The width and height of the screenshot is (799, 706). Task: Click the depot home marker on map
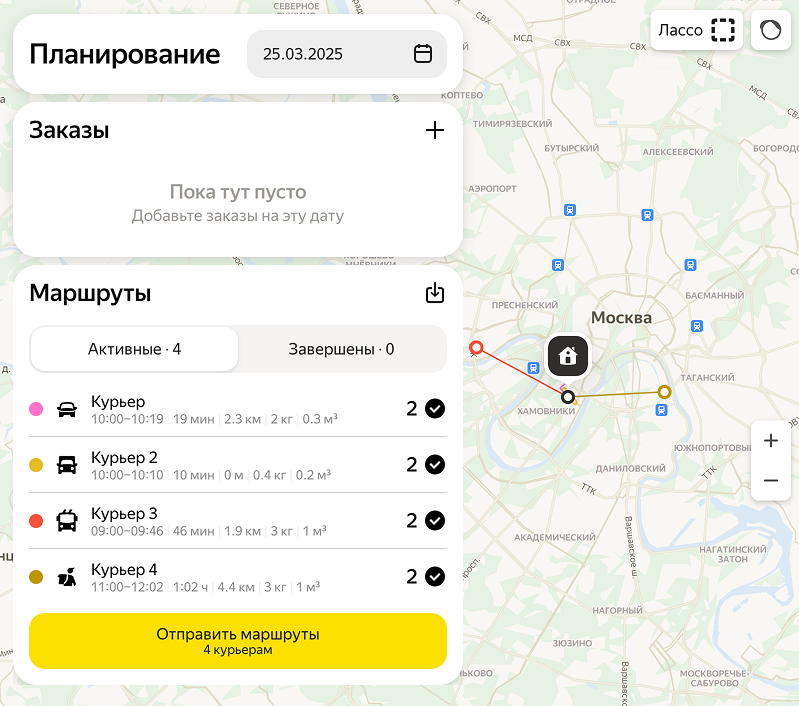coord(567,355)
